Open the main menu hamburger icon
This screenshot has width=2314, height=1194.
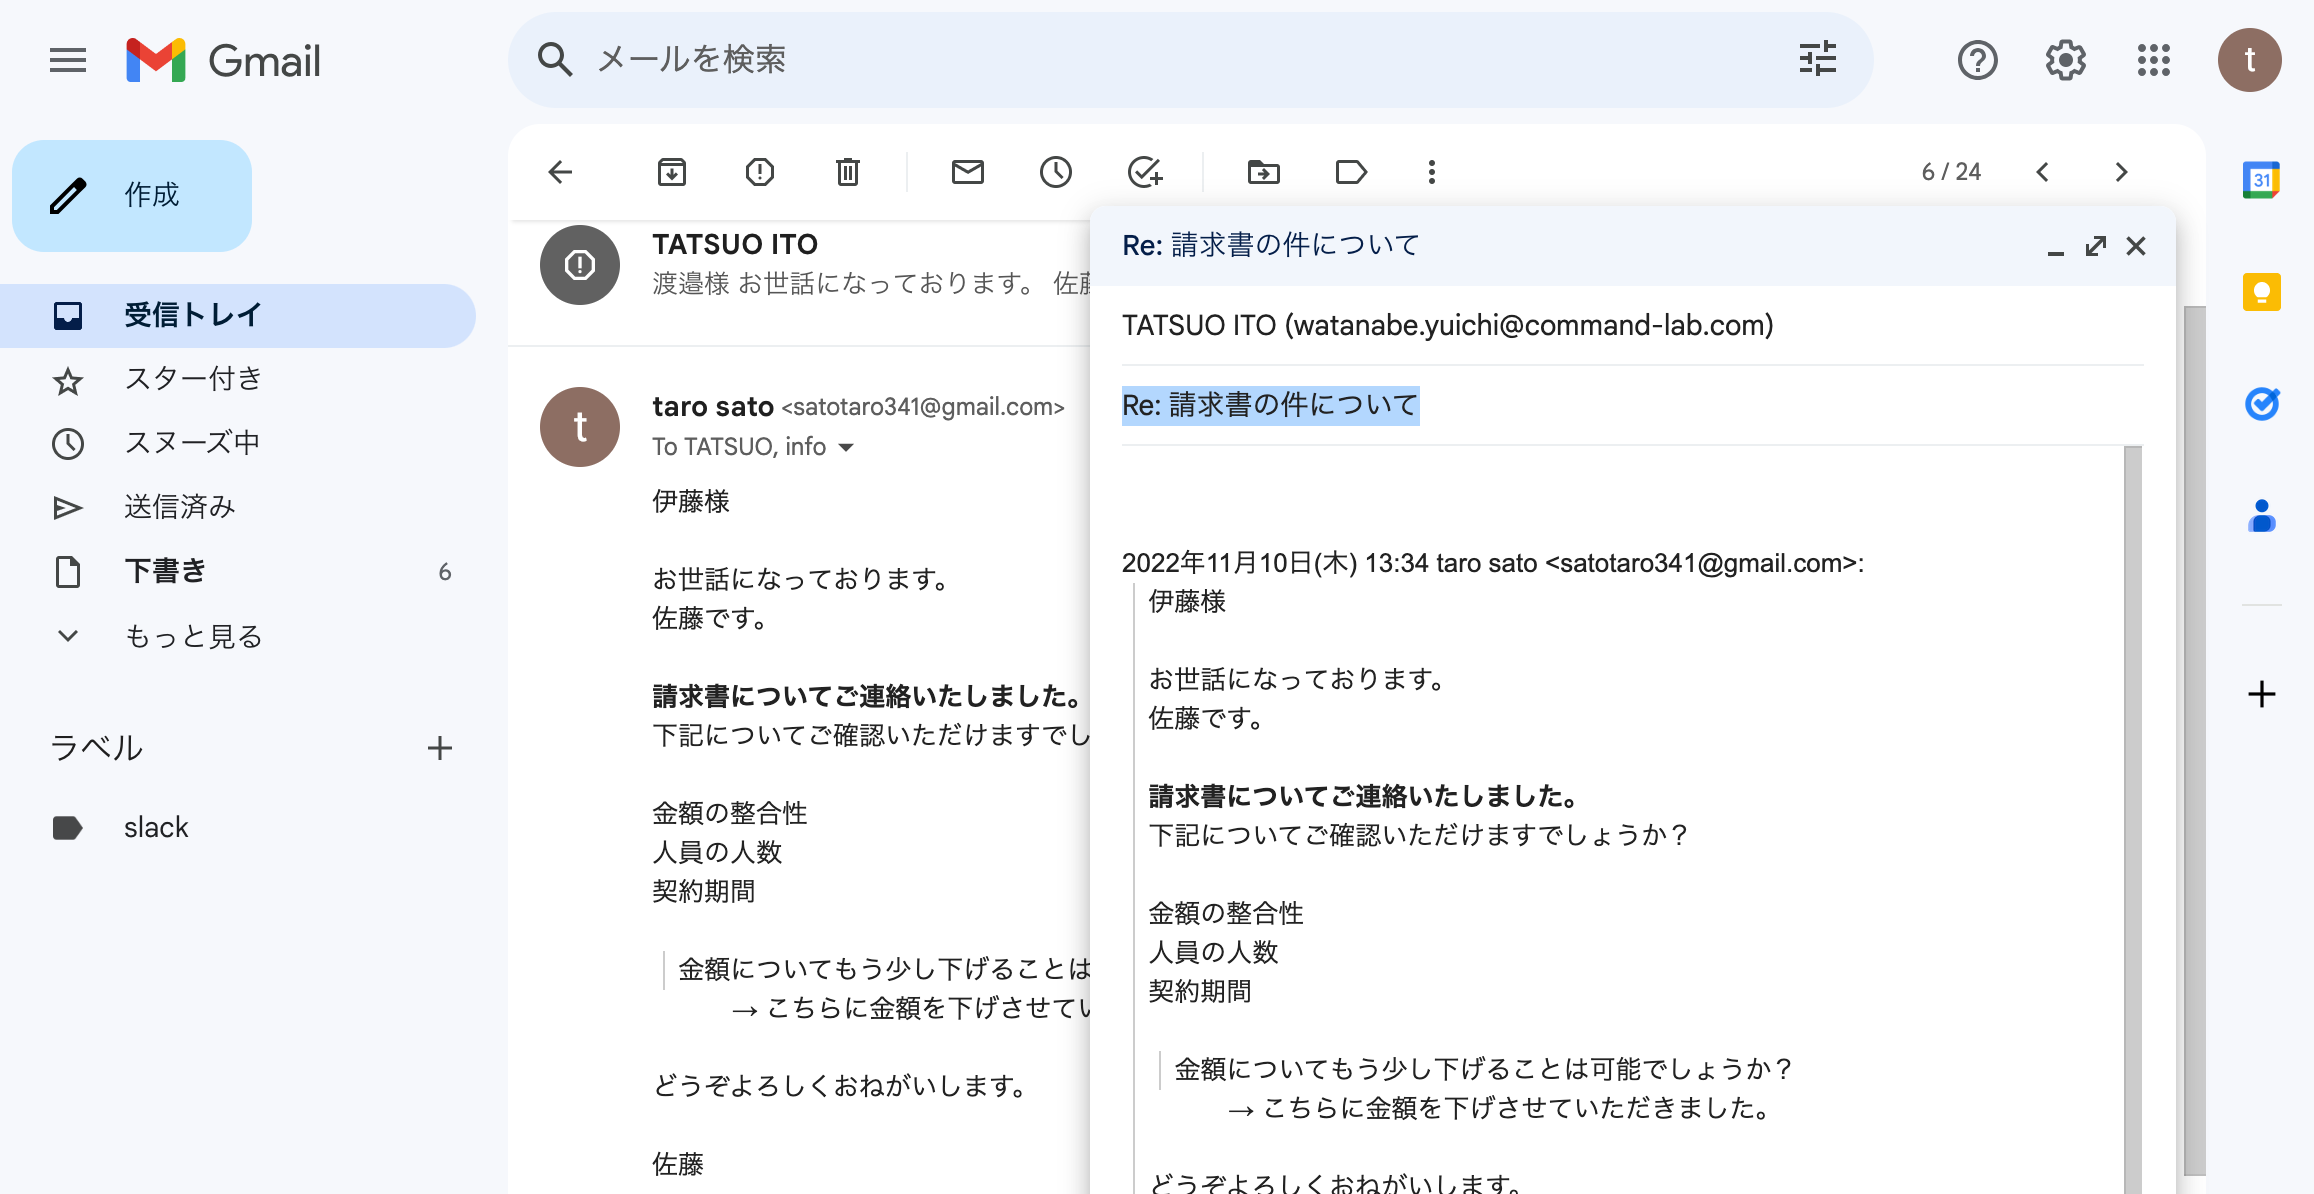[68, 60]
